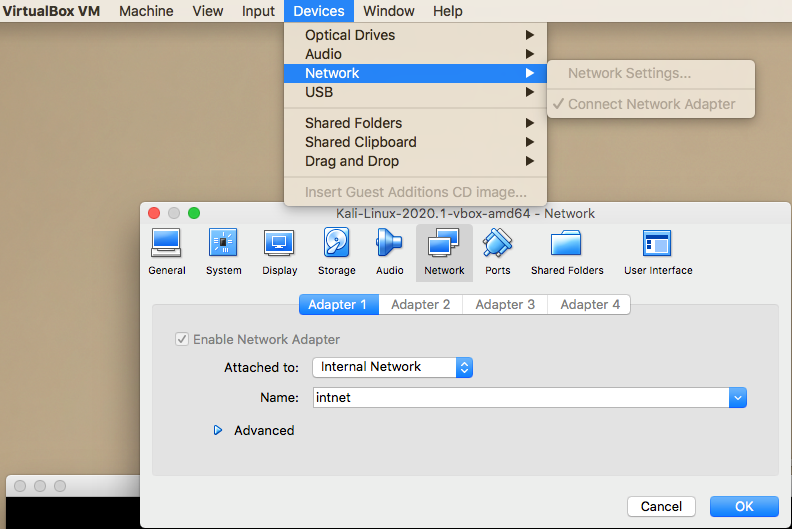
Task: Open the Machine menu
Action: pyautogui.click(x=146, y=11)
